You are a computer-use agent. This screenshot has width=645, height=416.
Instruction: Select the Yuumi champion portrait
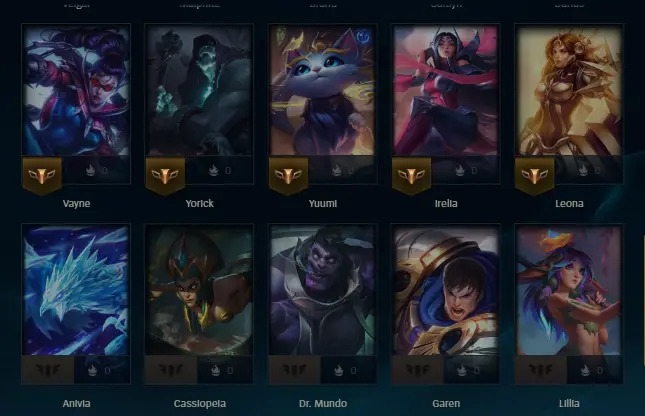[322, 90]
